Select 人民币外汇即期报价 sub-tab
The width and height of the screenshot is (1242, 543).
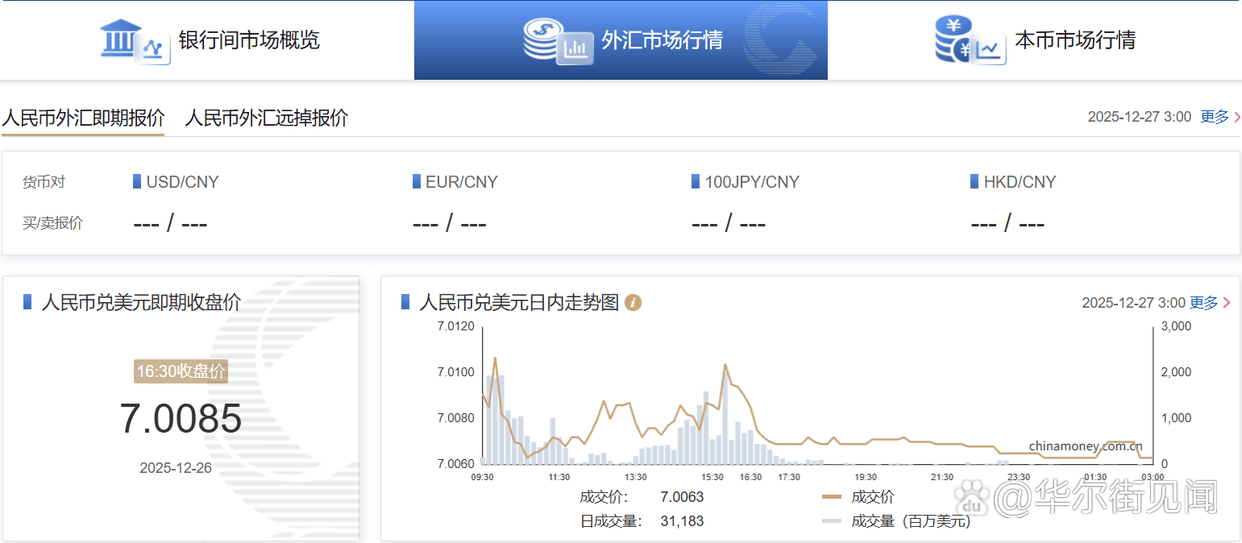click(x=83, y=118)
